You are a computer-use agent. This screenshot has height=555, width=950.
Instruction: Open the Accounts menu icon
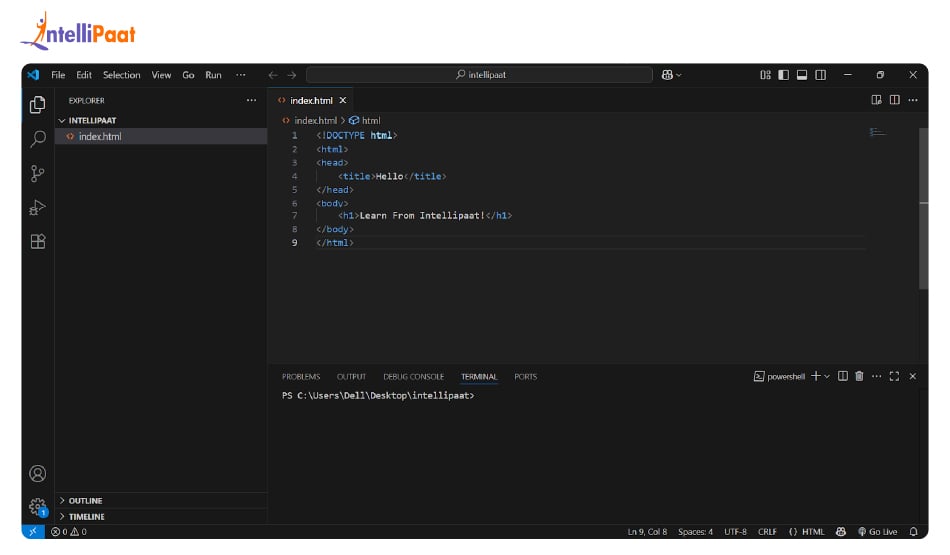point(38,473)
